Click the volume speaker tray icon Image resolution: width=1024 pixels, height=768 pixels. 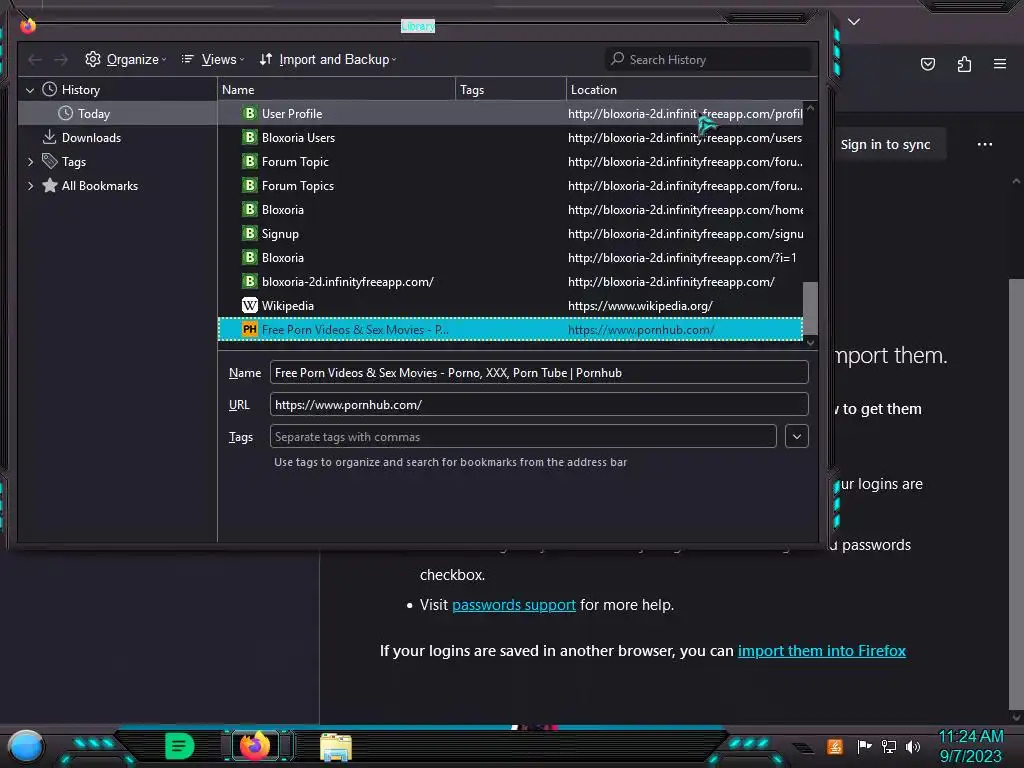(x=913, y=746)
